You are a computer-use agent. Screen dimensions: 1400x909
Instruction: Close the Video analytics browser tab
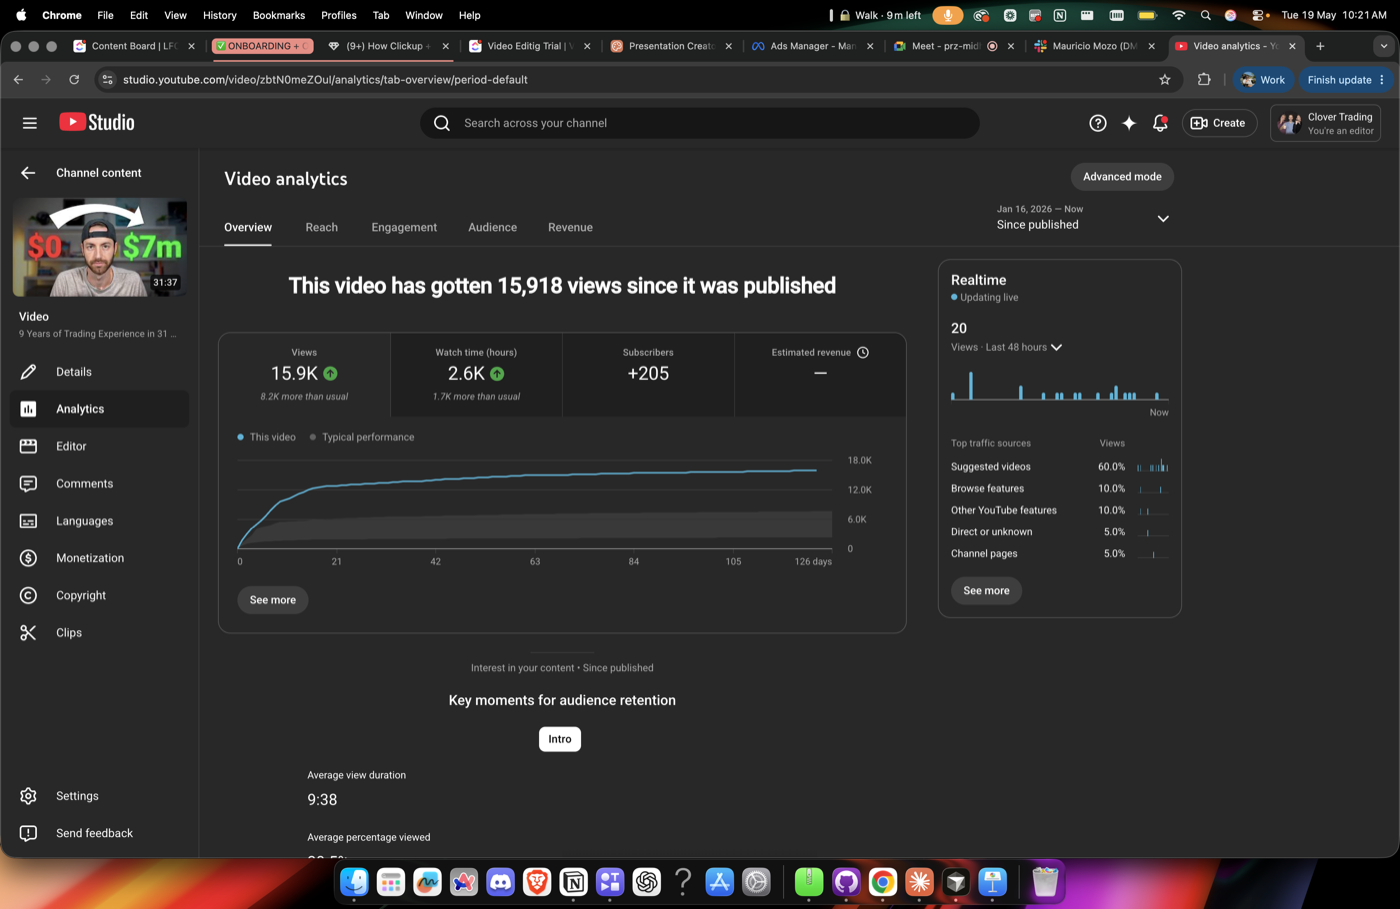click(x=1292, y=46)
